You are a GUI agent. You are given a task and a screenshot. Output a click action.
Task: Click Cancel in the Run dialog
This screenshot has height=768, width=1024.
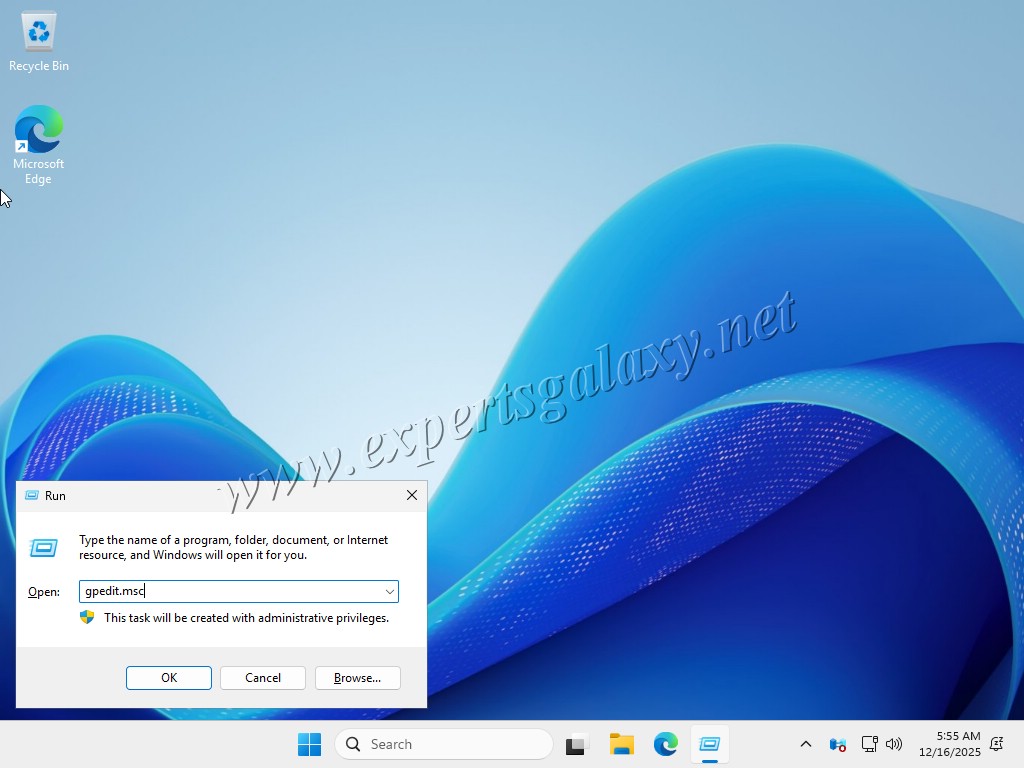coord(263,678)
